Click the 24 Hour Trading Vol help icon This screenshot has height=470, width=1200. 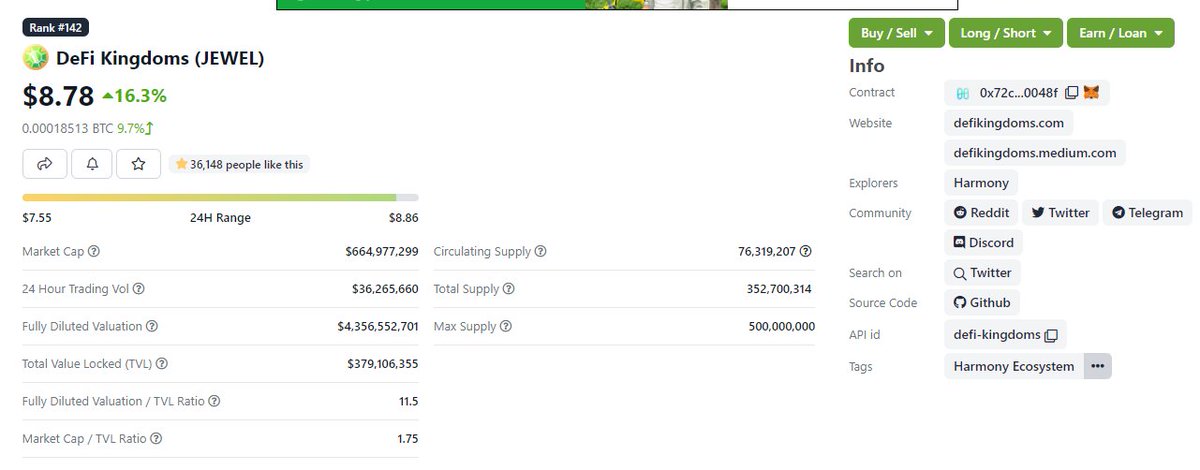click(x=139, y=289)
